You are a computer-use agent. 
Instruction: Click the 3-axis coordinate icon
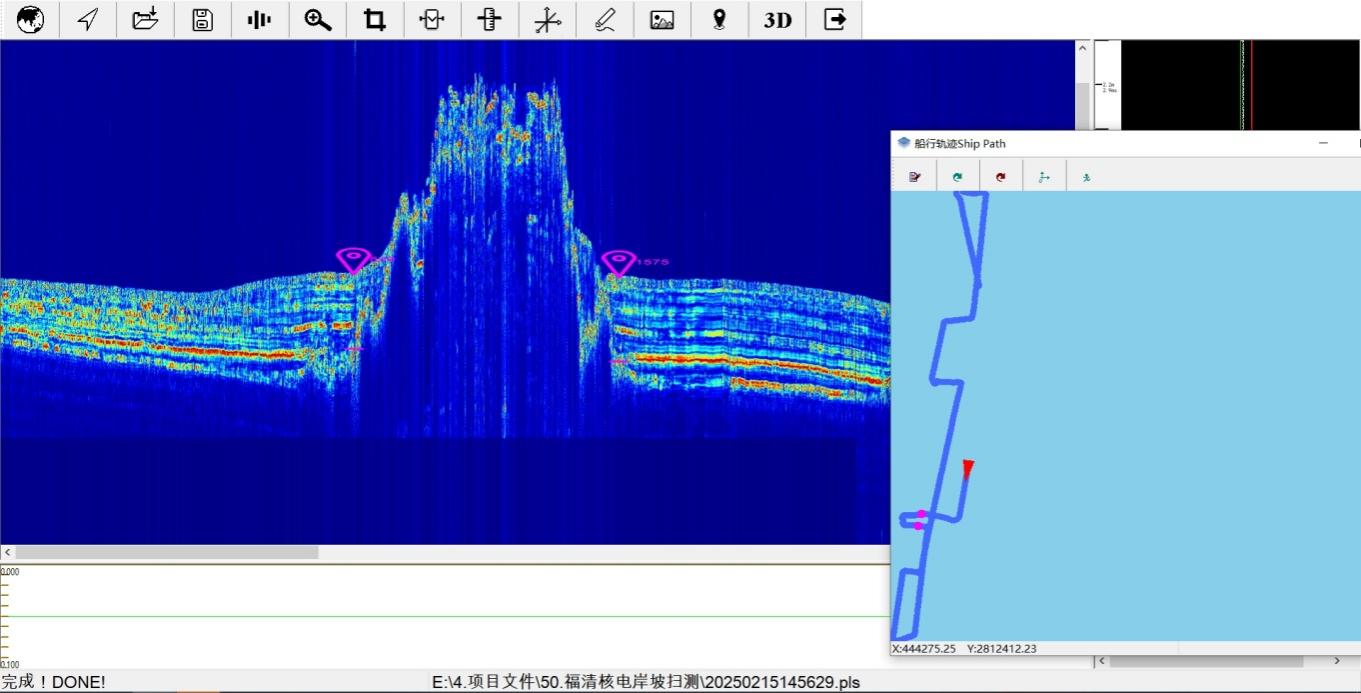[547, 19]
